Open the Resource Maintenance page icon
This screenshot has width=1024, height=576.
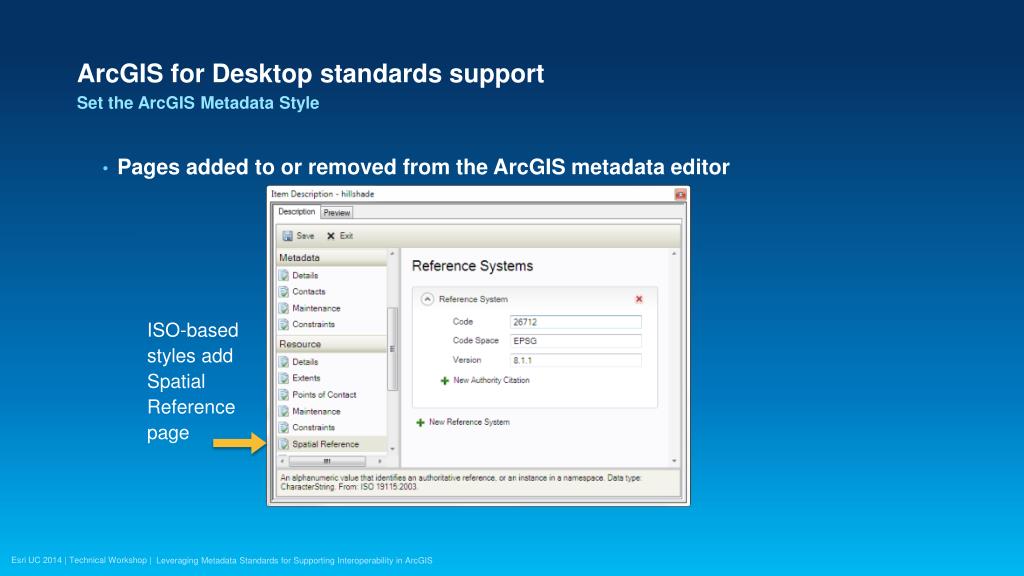click(284, 411)
